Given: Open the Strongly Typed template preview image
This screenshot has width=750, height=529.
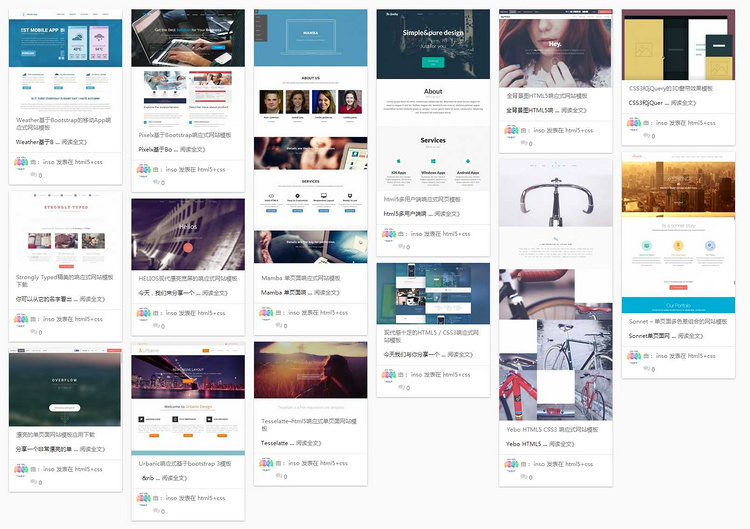Looking at the screenshot, I should coord(66,231).
